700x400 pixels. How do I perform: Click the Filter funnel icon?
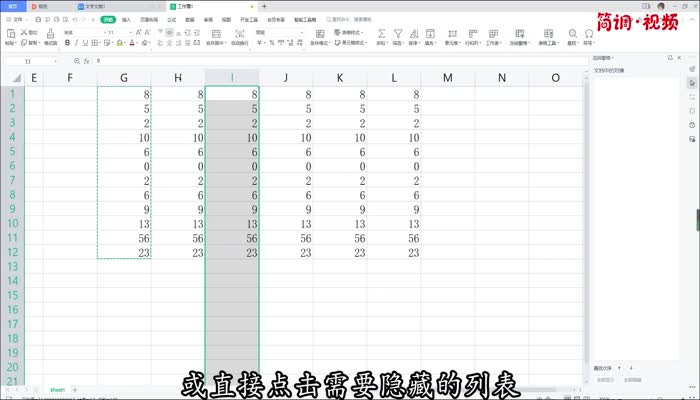(398, 33)
